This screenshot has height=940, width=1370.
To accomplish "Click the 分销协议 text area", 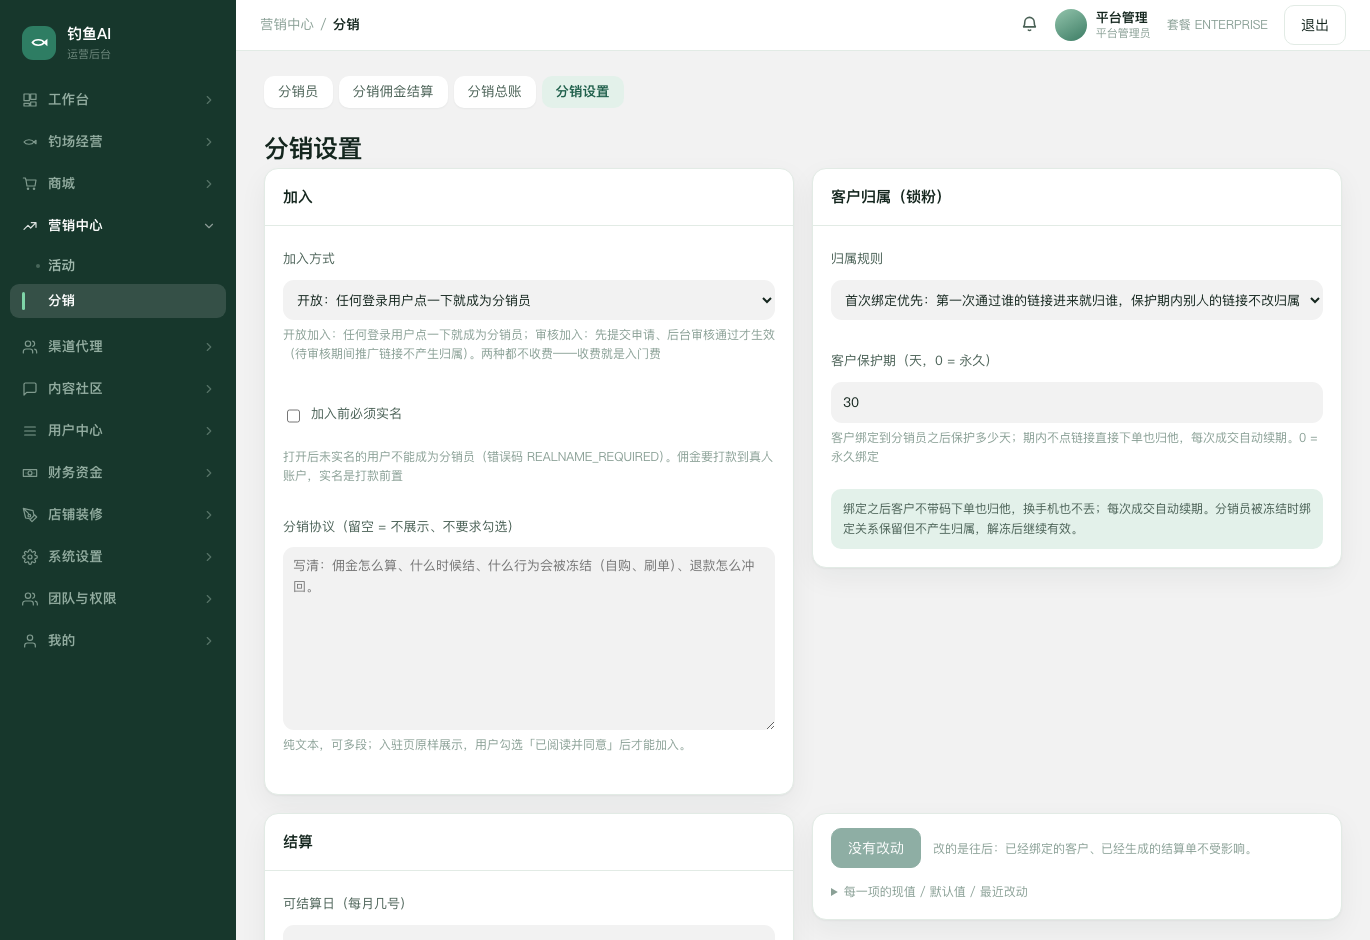I will 529,638.
